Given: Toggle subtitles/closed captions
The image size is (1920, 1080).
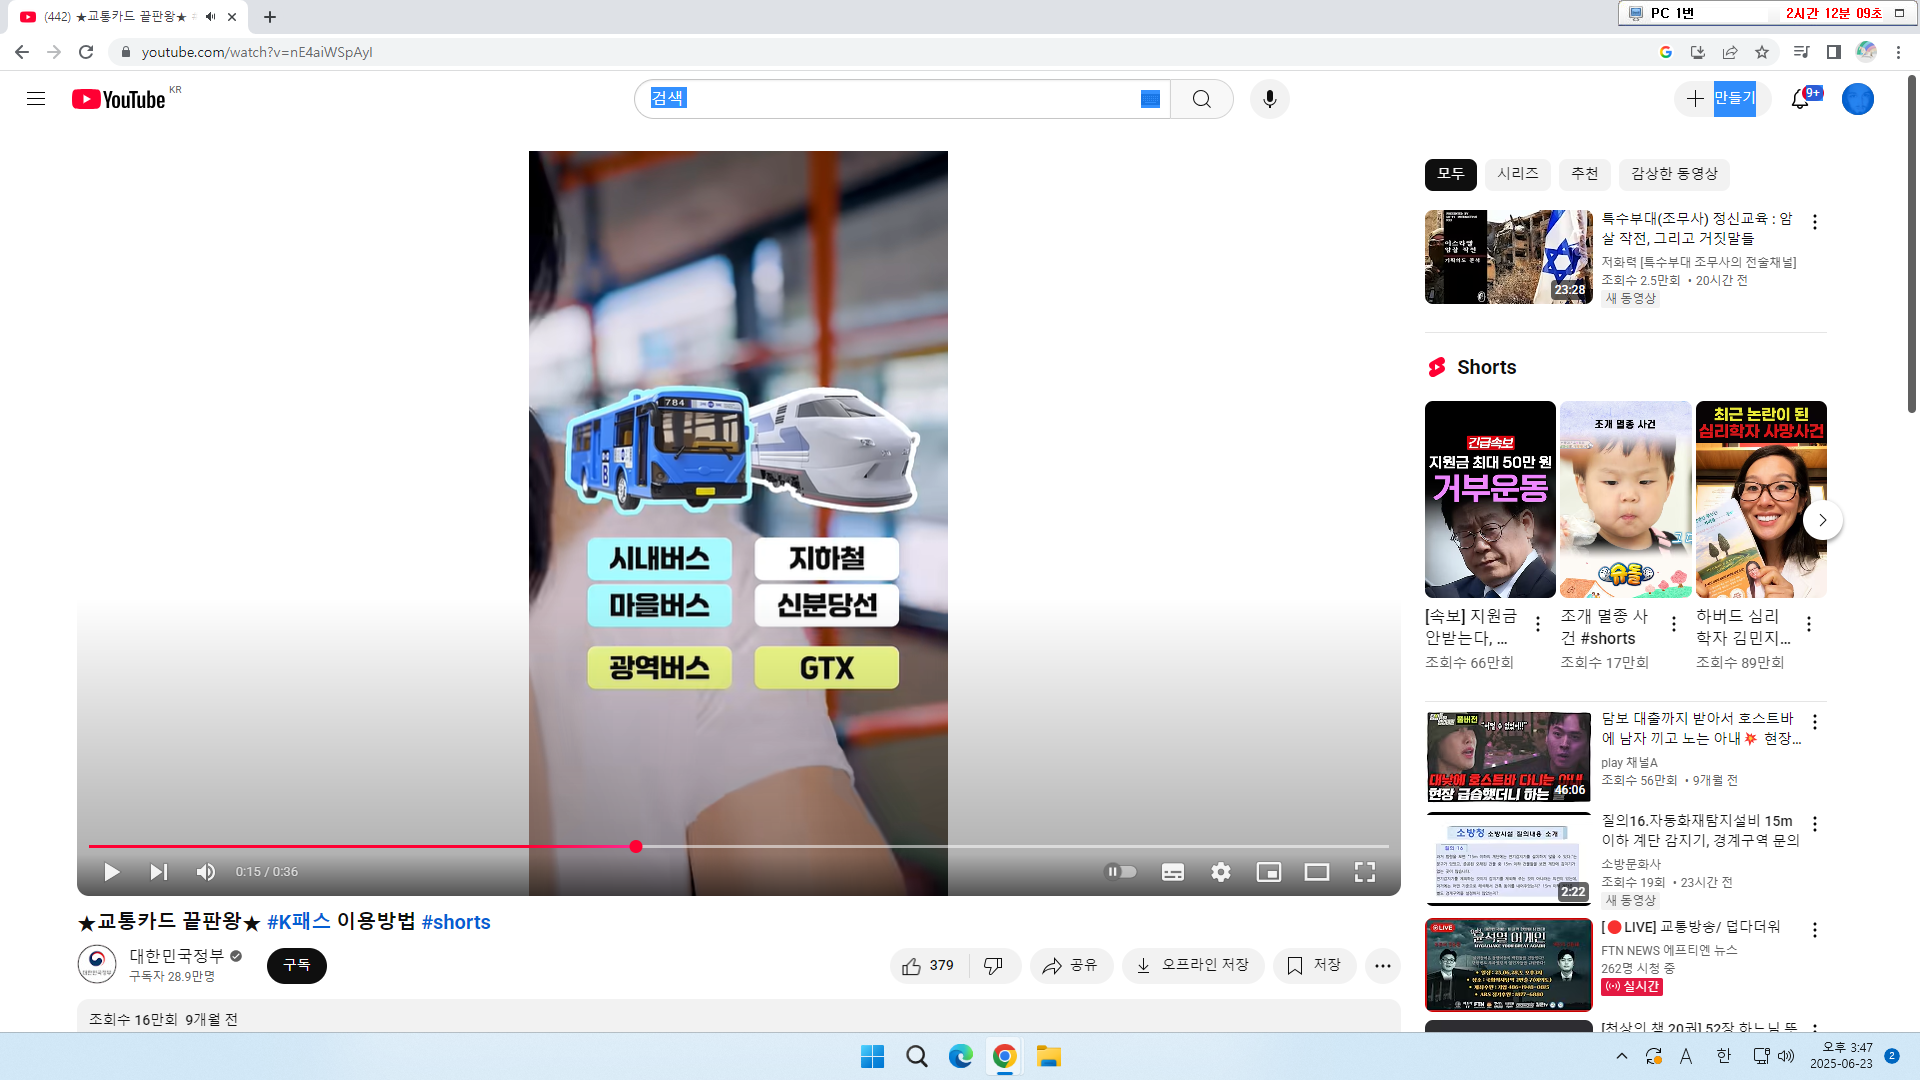Looking at the screenshot, I should tap(1173, 872).
